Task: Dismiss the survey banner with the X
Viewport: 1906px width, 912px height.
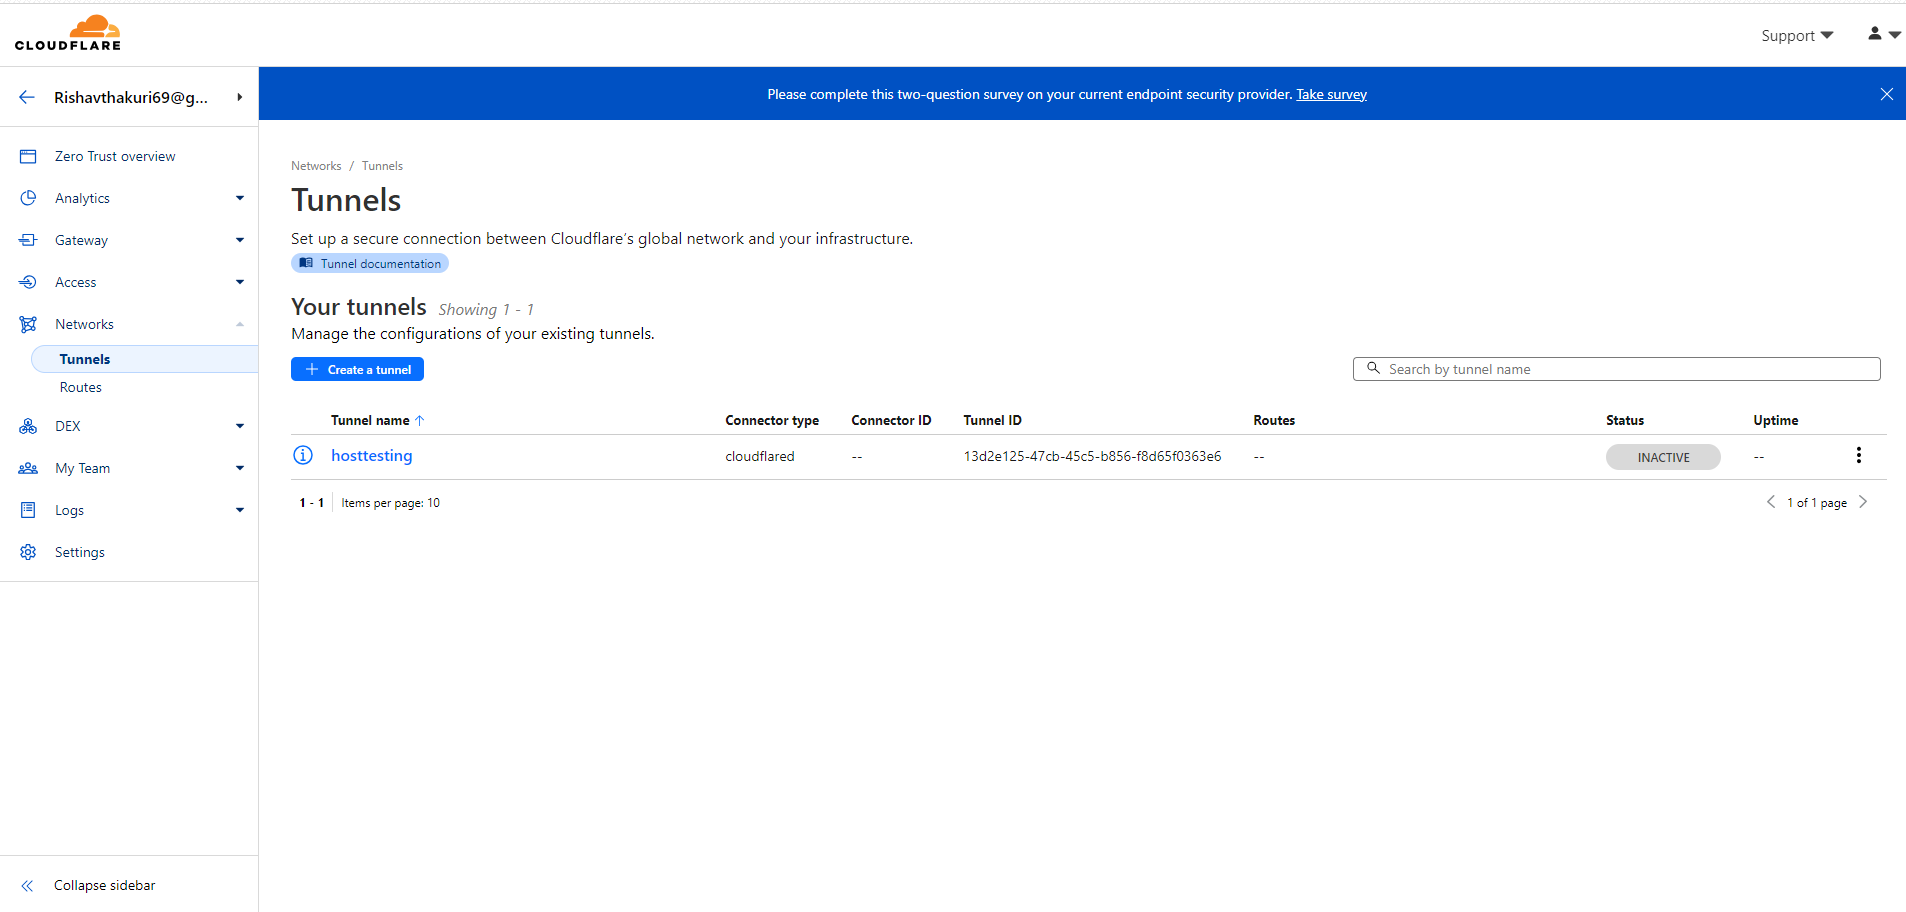Action: point(1886,94)
